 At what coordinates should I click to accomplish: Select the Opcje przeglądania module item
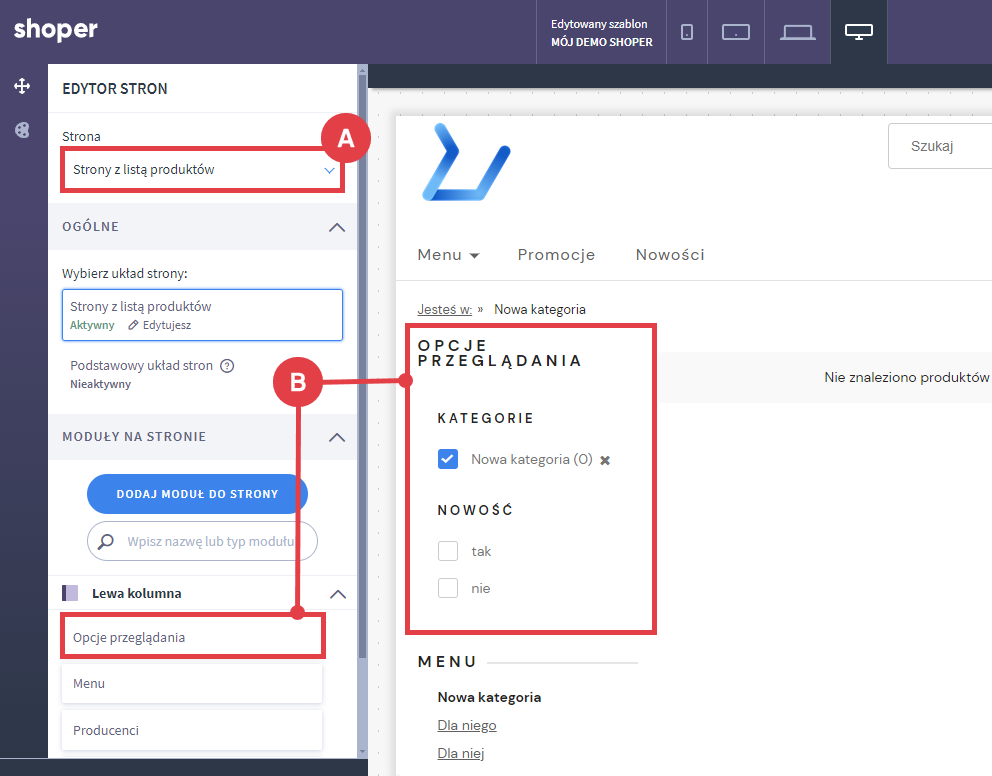(x=192, y=637)
